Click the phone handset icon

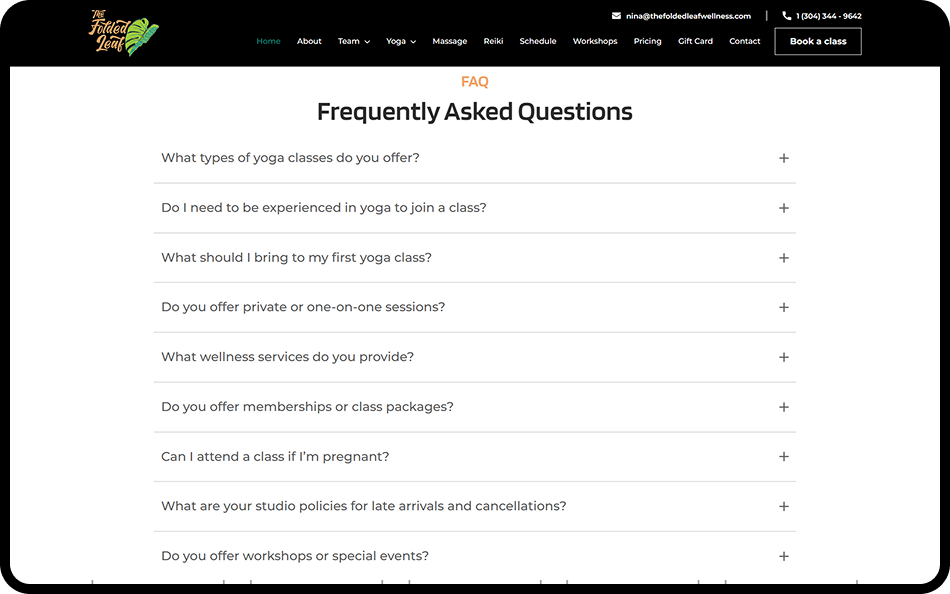coord(786,16)
